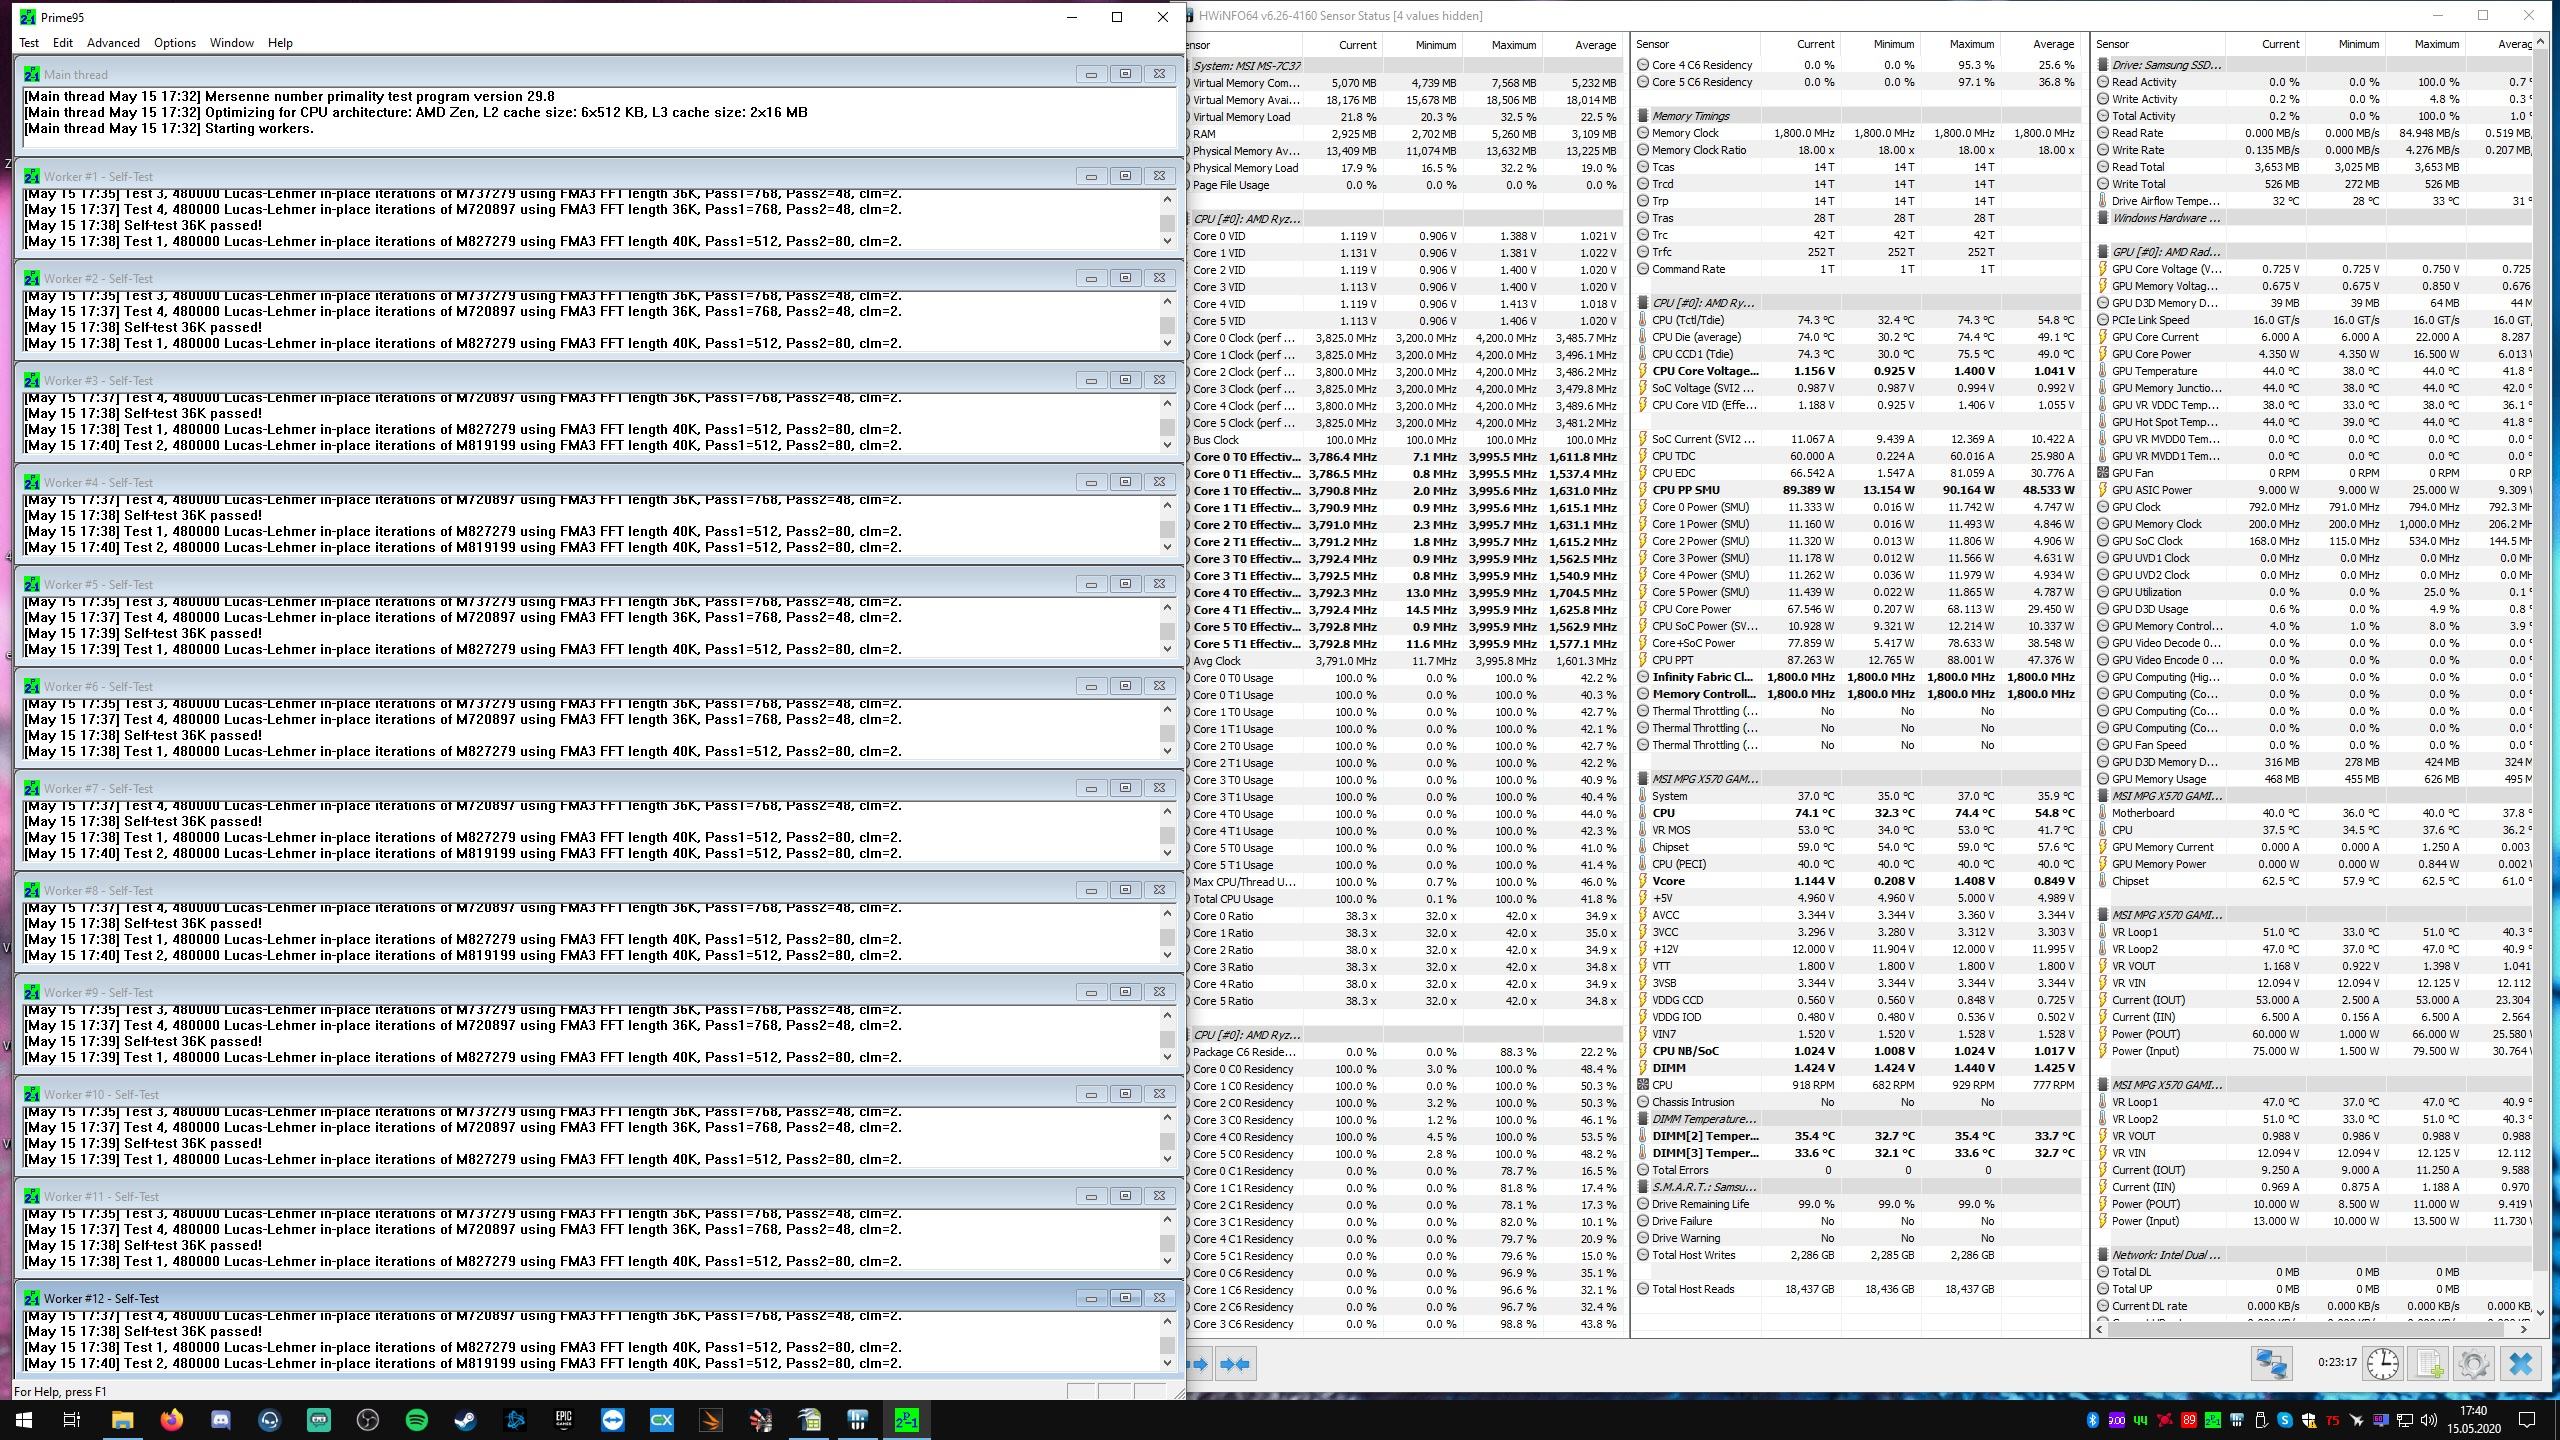Click the Average column header

[1594, 45]
